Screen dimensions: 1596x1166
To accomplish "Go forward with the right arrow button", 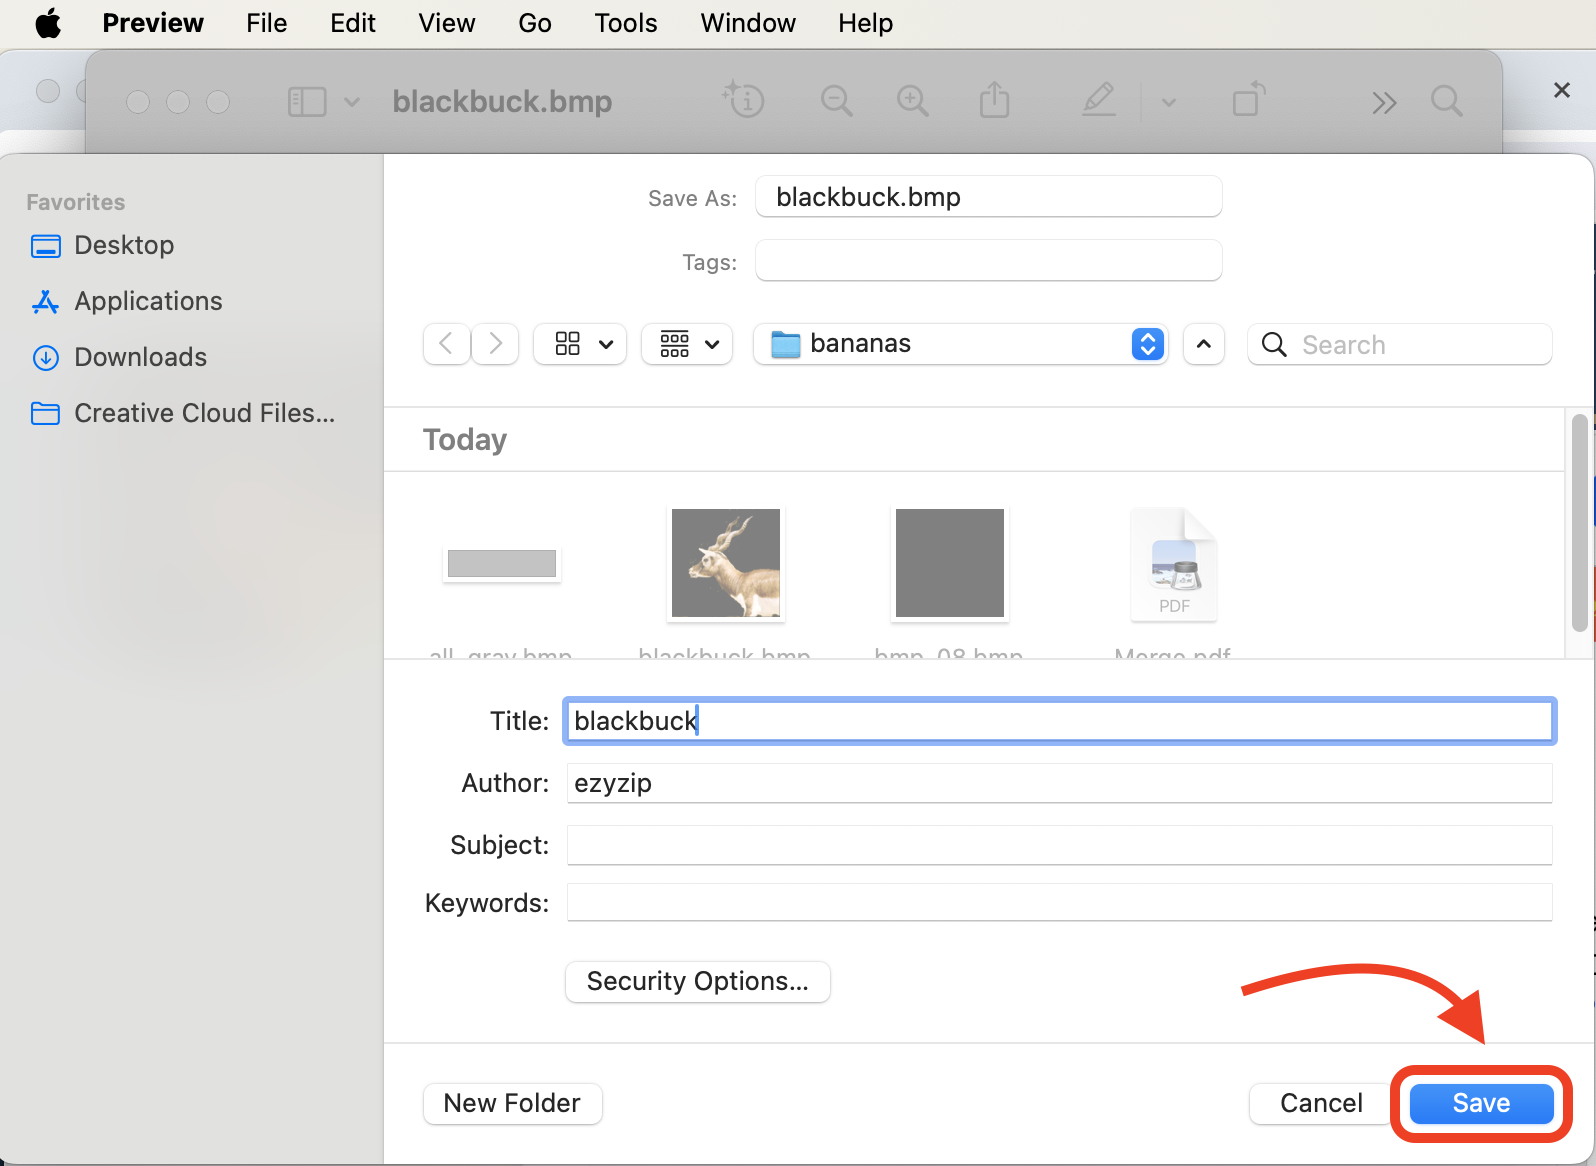I will pos(495,344).
